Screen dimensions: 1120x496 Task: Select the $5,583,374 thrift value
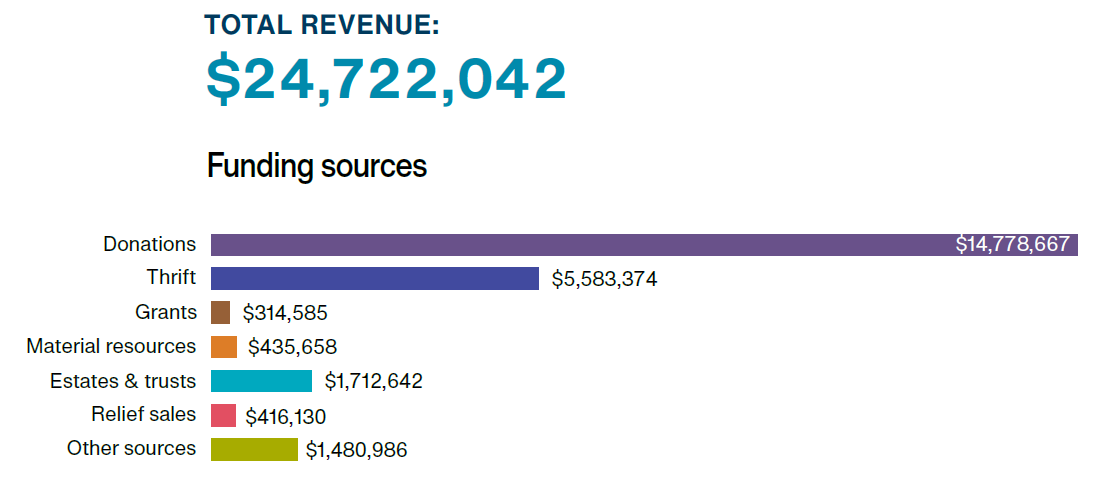[x=604, y=280]
